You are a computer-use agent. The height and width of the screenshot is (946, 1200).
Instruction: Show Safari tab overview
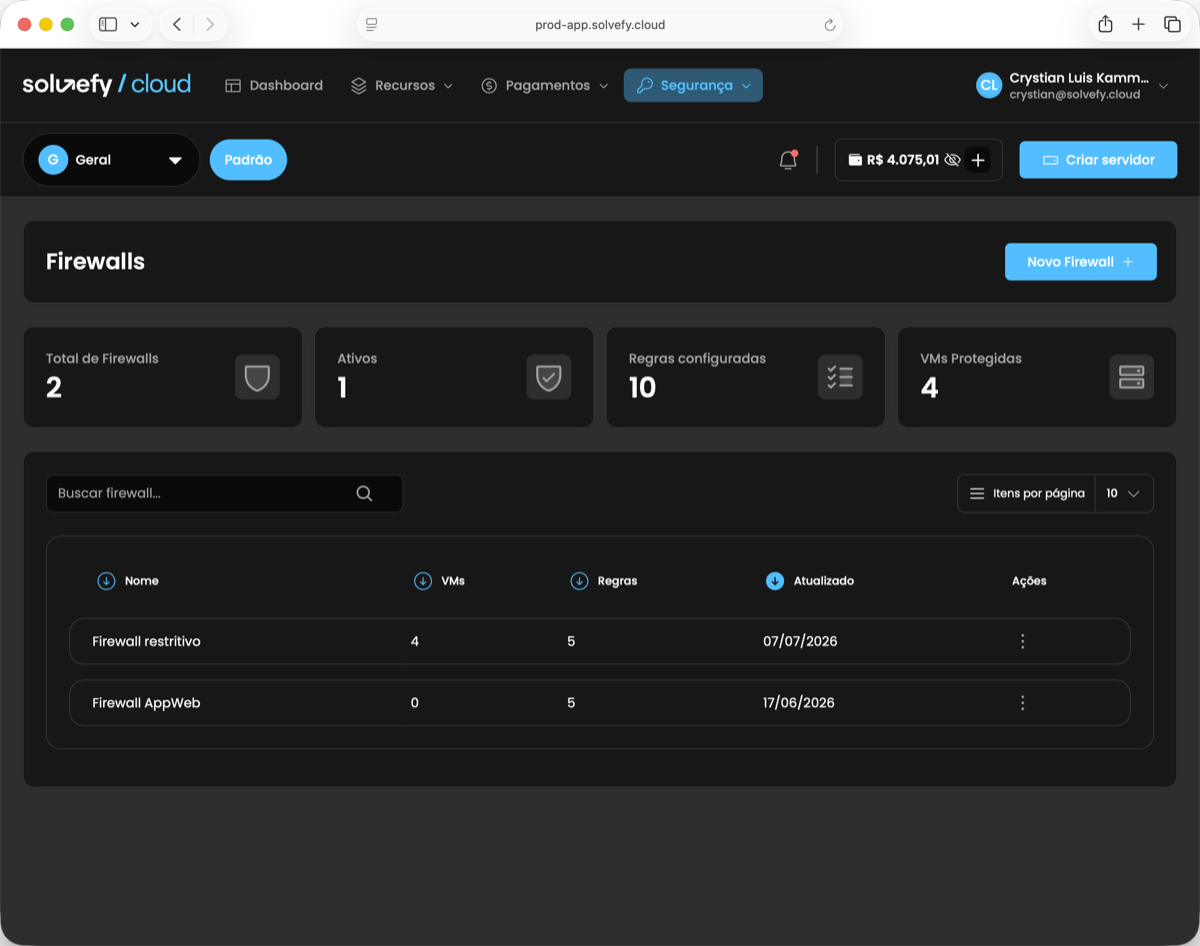1172,24
